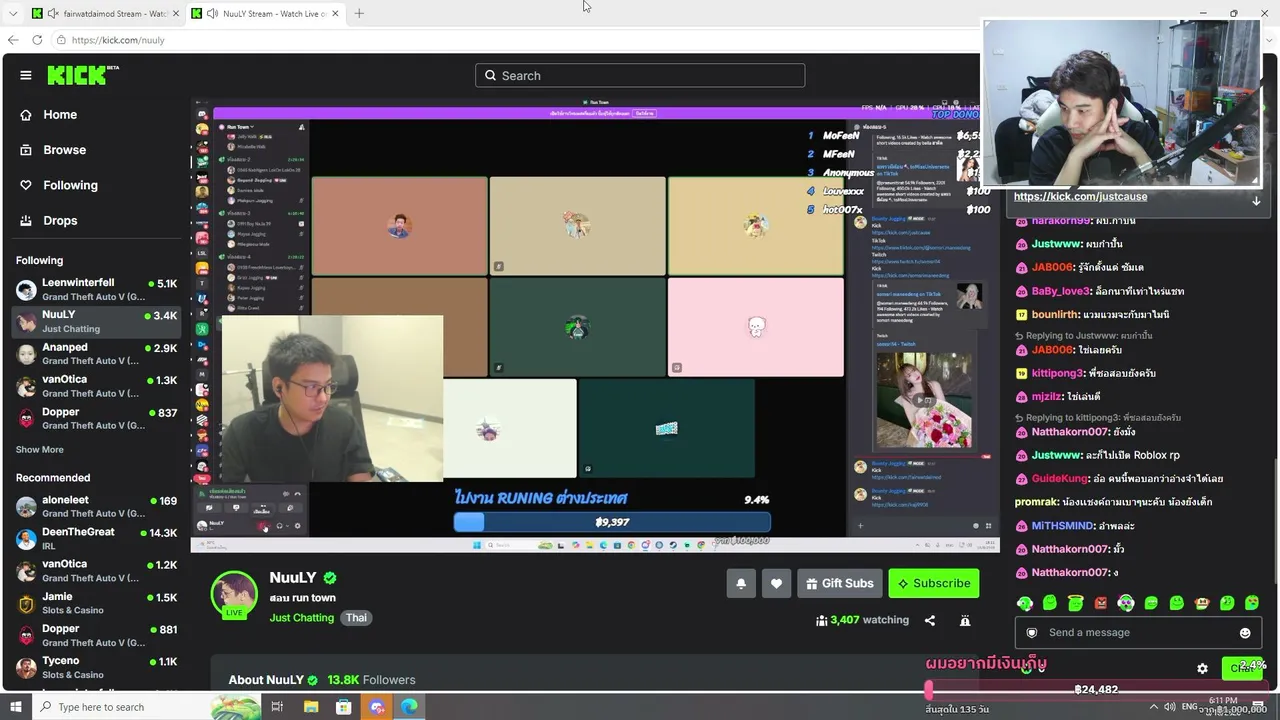This screenshot has width=1280, height=720.
Task: Open Following in the sidebar menu
Action: 70,185
